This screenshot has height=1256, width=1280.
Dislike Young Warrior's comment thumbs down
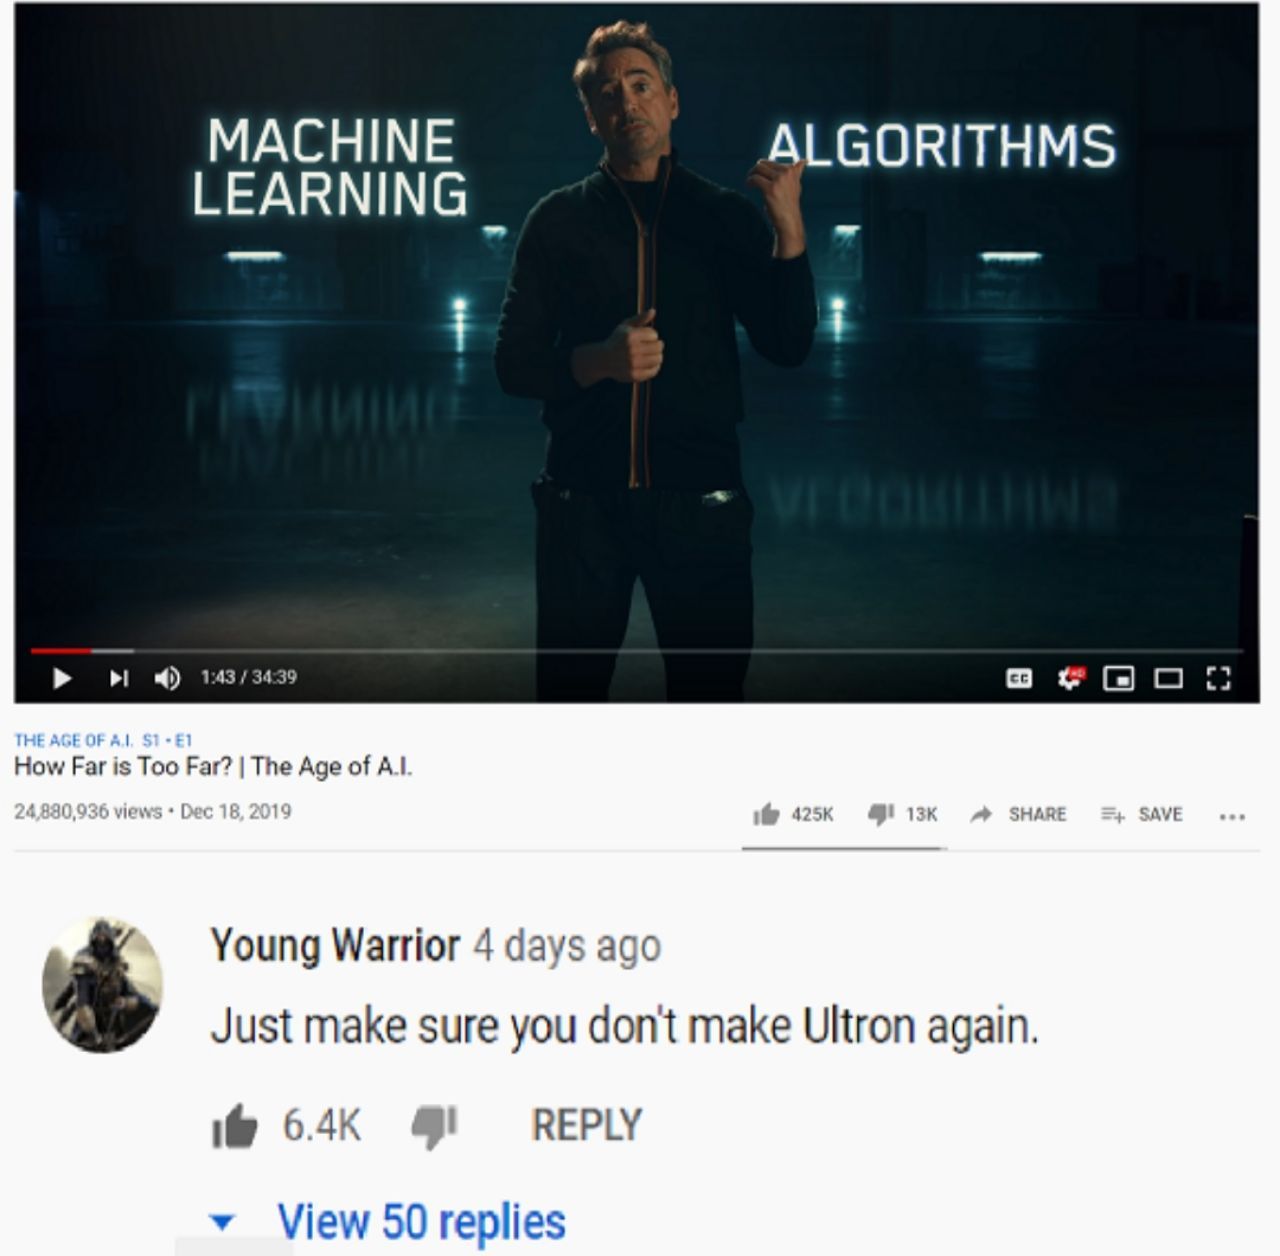tap(435, 1127)
